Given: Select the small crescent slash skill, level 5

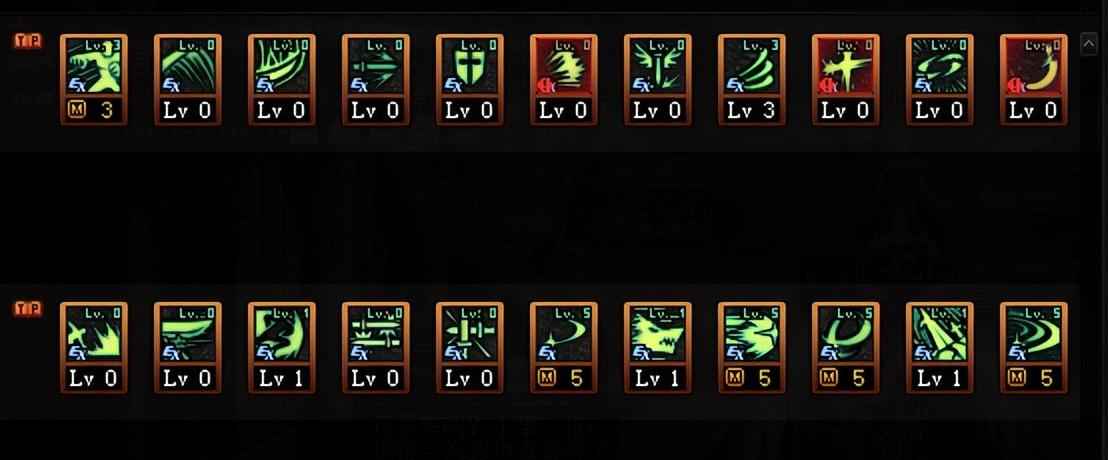Looking at the screenshot, I should click(x=564, y=334).
